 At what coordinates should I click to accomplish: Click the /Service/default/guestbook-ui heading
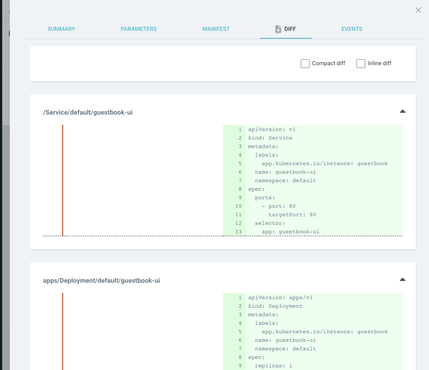[x=88, y=112]
